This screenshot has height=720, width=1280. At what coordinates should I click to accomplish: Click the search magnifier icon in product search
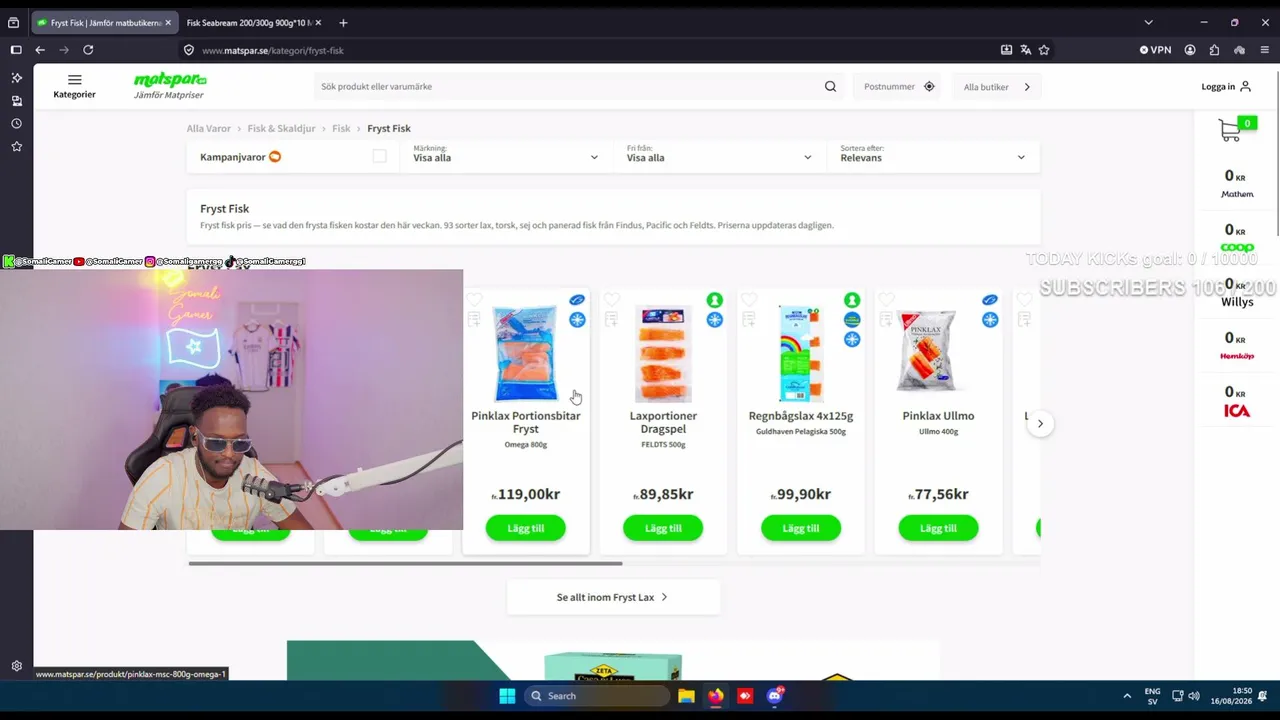point(830,87)
